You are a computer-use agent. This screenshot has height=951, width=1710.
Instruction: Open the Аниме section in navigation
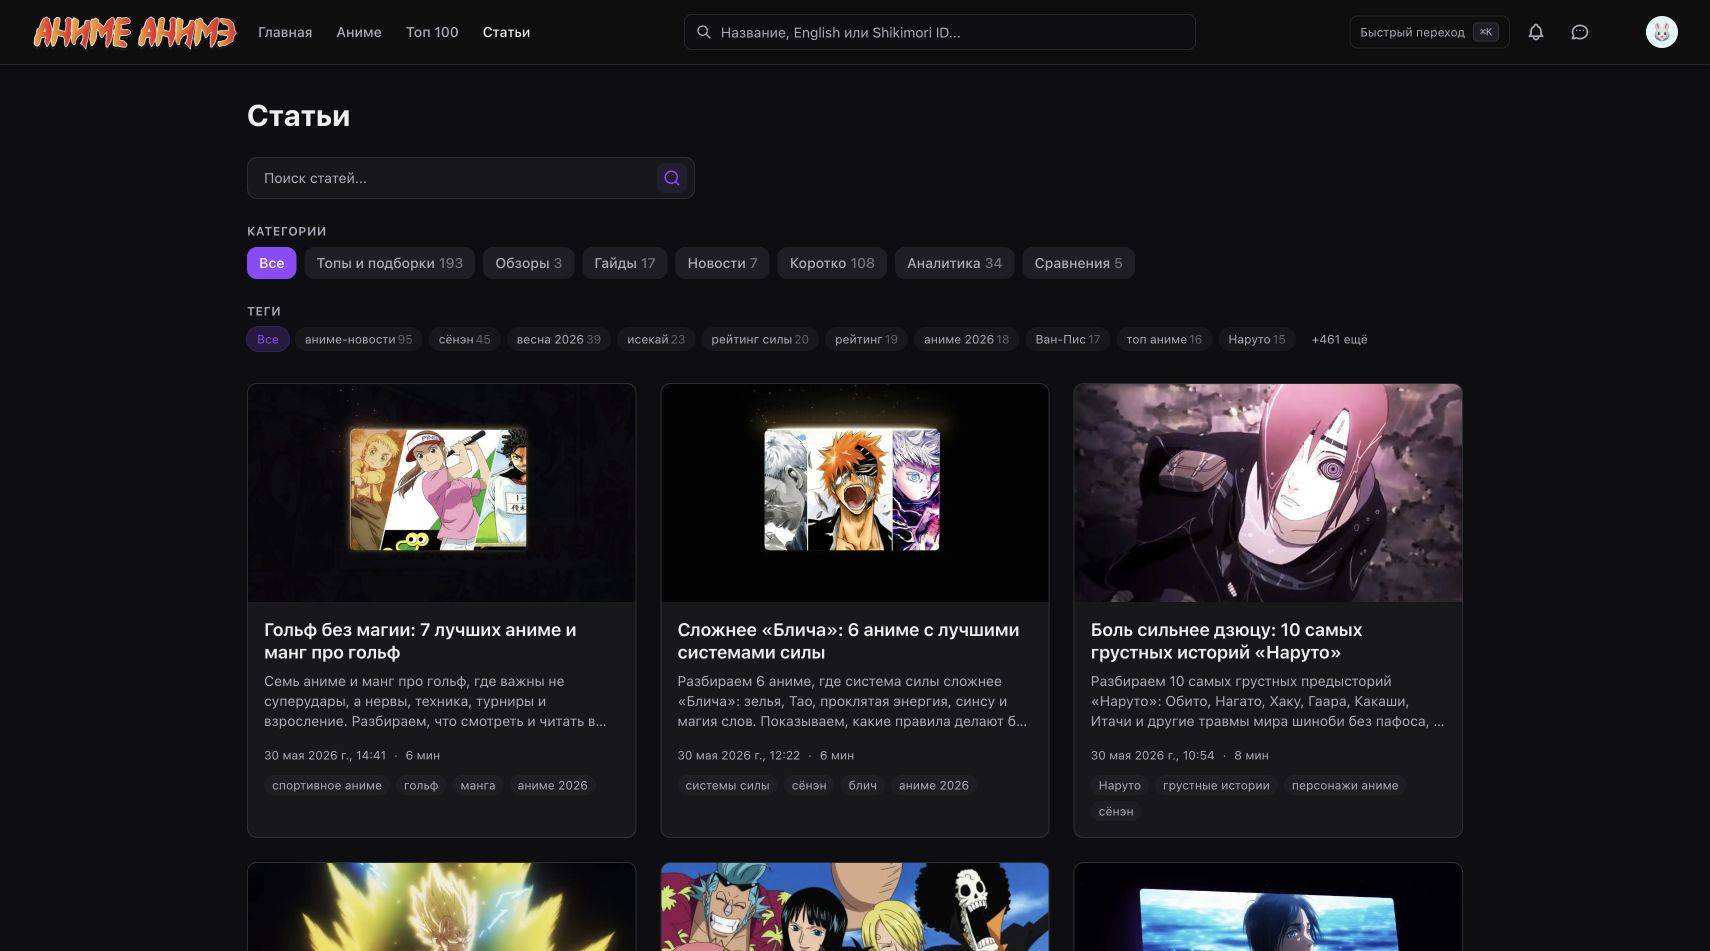(x=359, y=32)
